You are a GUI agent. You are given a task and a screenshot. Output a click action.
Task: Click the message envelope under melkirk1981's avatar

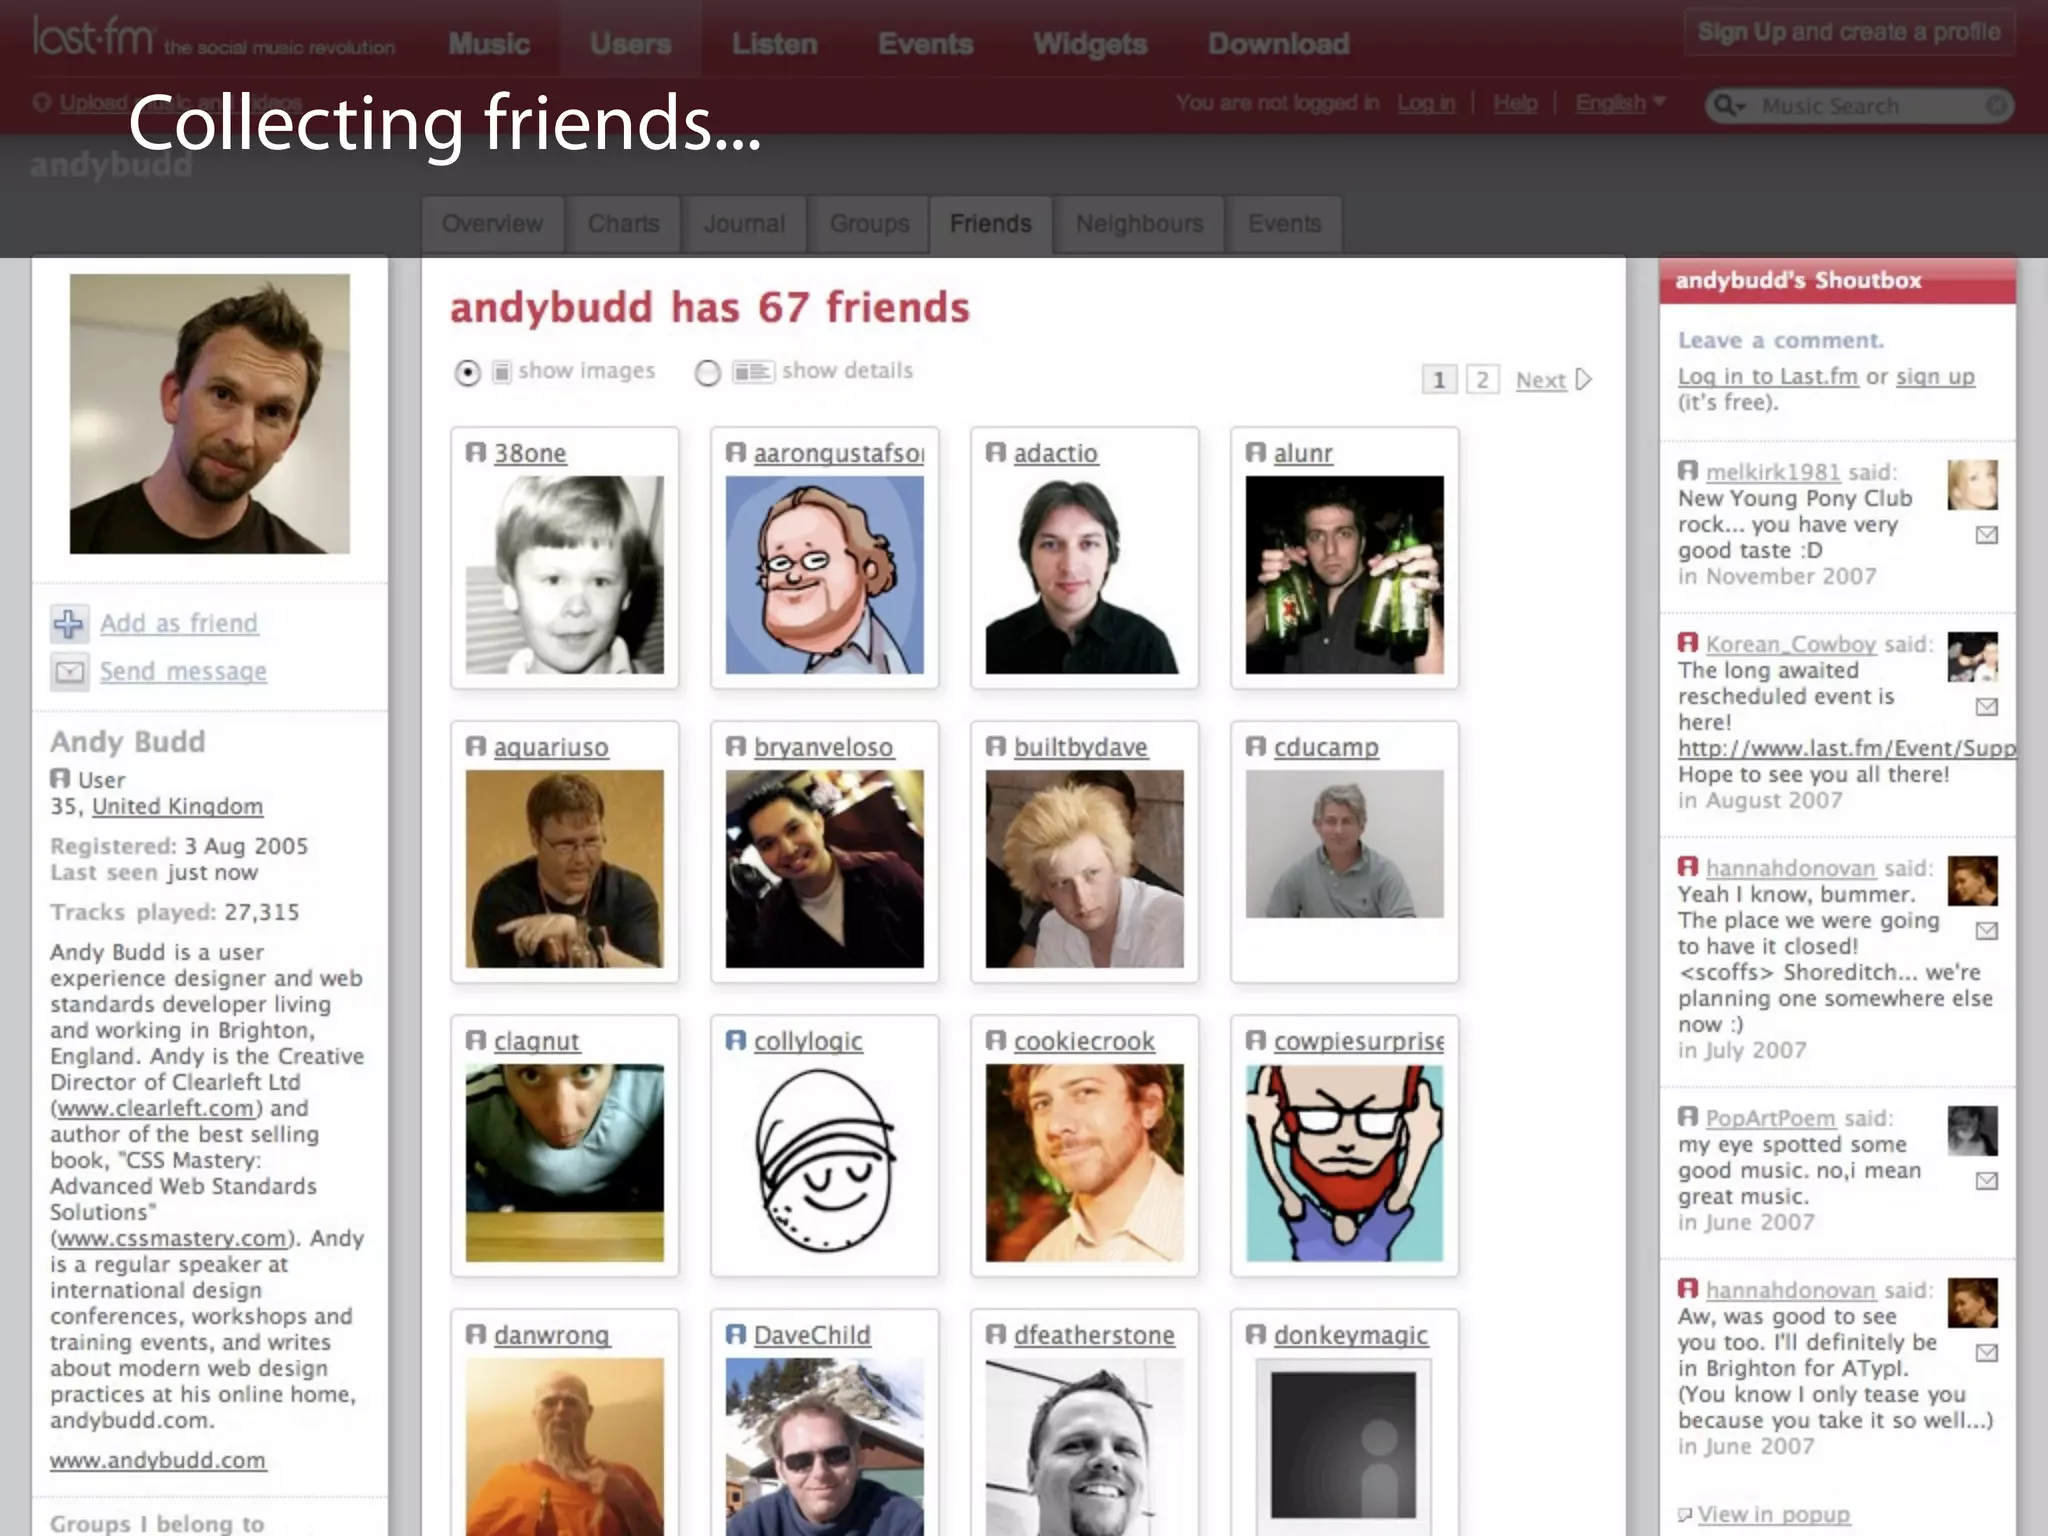click(1987, 535)
